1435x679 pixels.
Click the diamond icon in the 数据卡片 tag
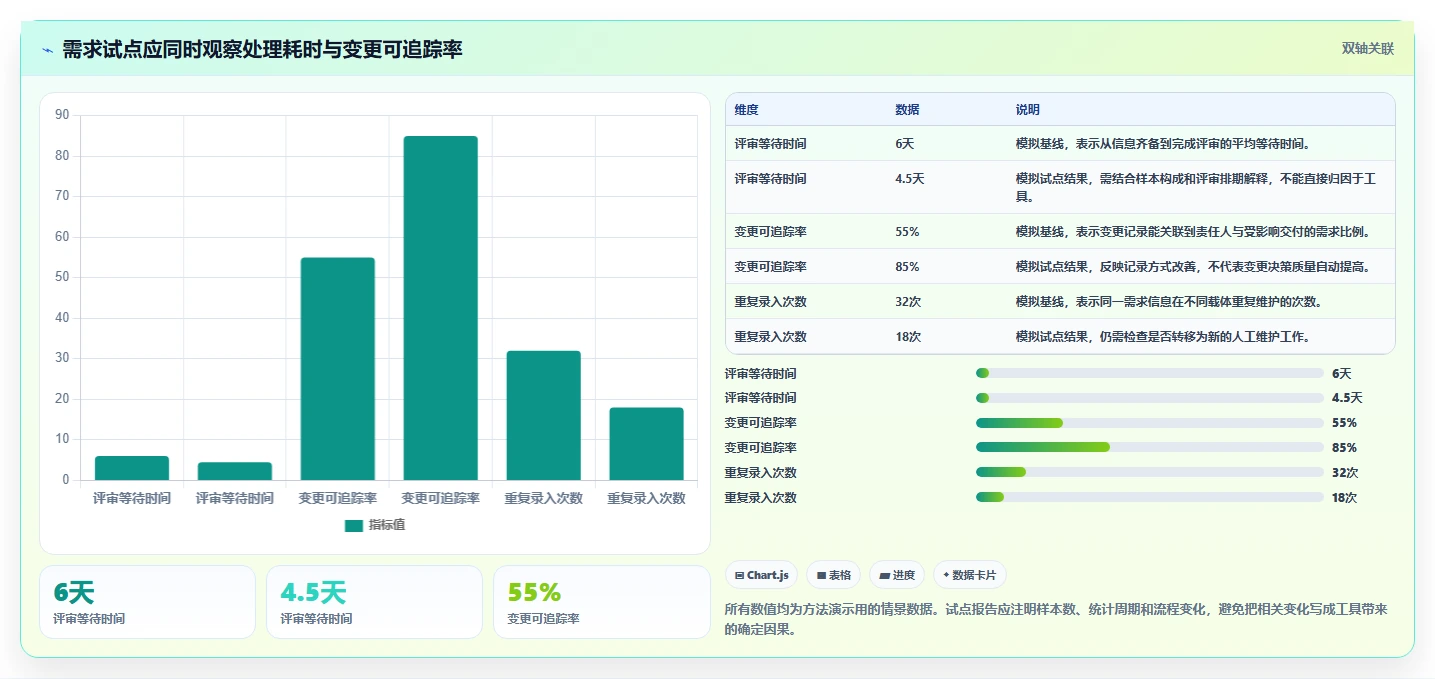[x=946, y=575]
